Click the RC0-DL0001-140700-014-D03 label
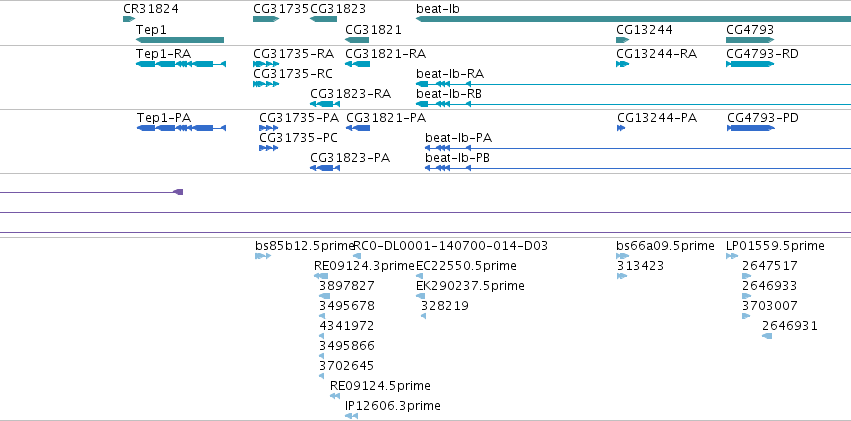The width and height of the screenshot is (851, 421). pos(450,246)
